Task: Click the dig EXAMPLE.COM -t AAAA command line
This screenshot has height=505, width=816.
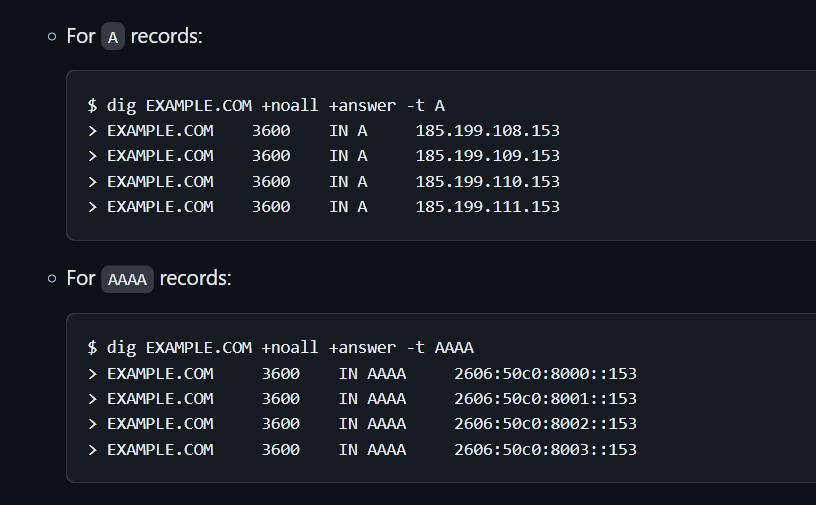Action: coord(280,348)
